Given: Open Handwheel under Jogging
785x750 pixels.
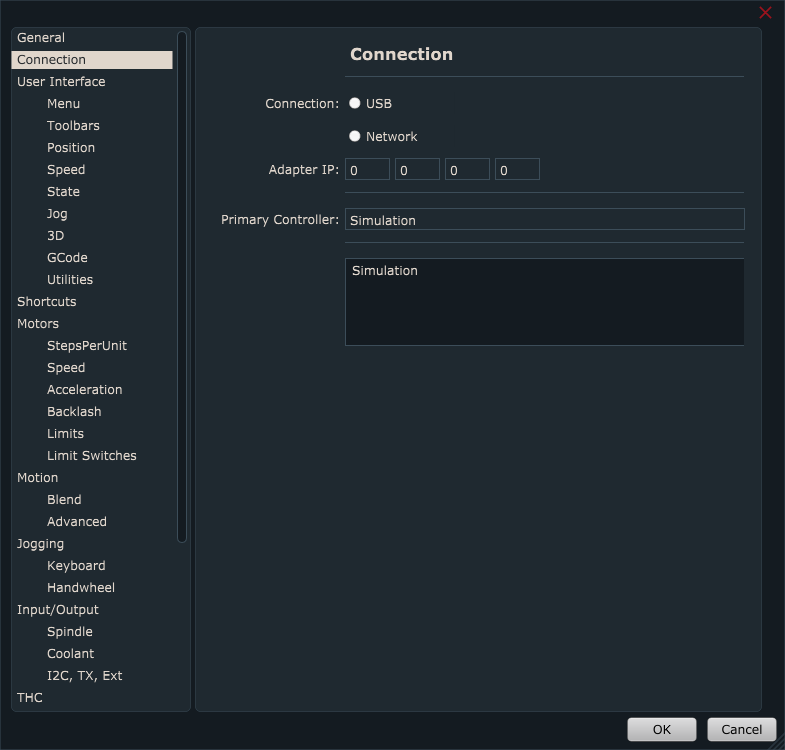Looking at the screenshot, I should coord(81,588).
